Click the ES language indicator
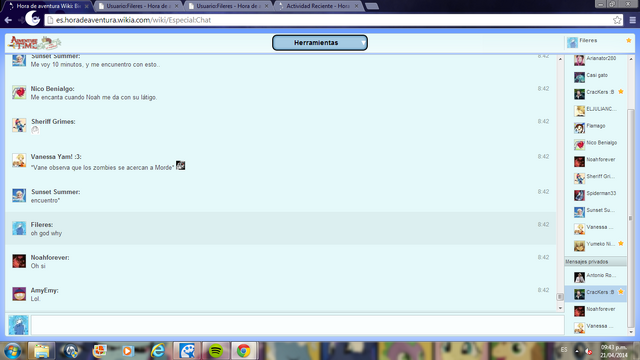 pos(564,350)
